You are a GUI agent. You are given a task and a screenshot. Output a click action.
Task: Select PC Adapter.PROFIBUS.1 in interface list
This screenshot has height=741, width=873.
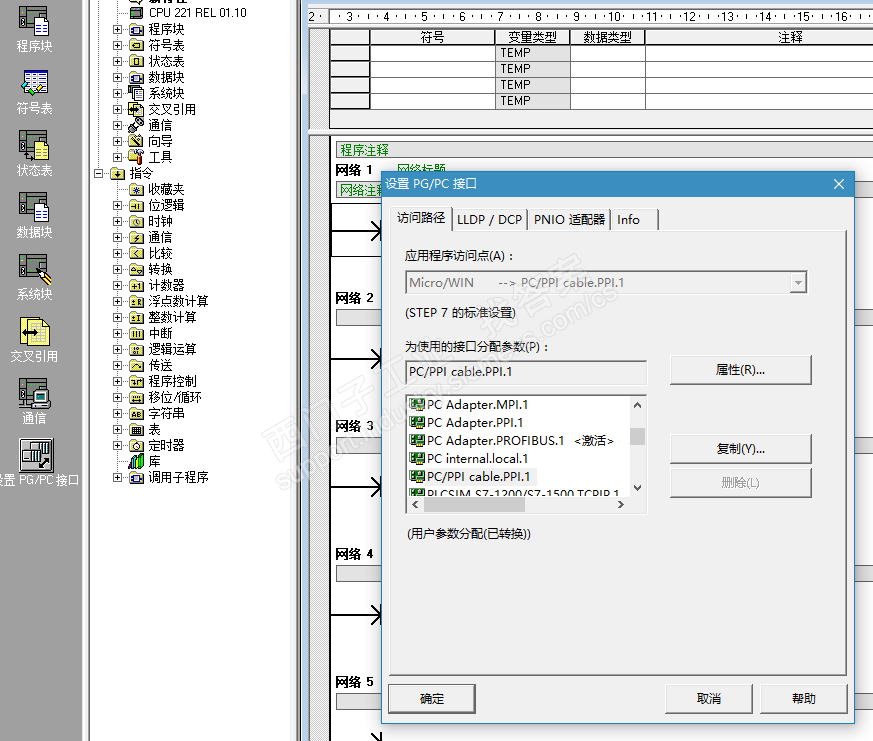click(x=512, y=440)
